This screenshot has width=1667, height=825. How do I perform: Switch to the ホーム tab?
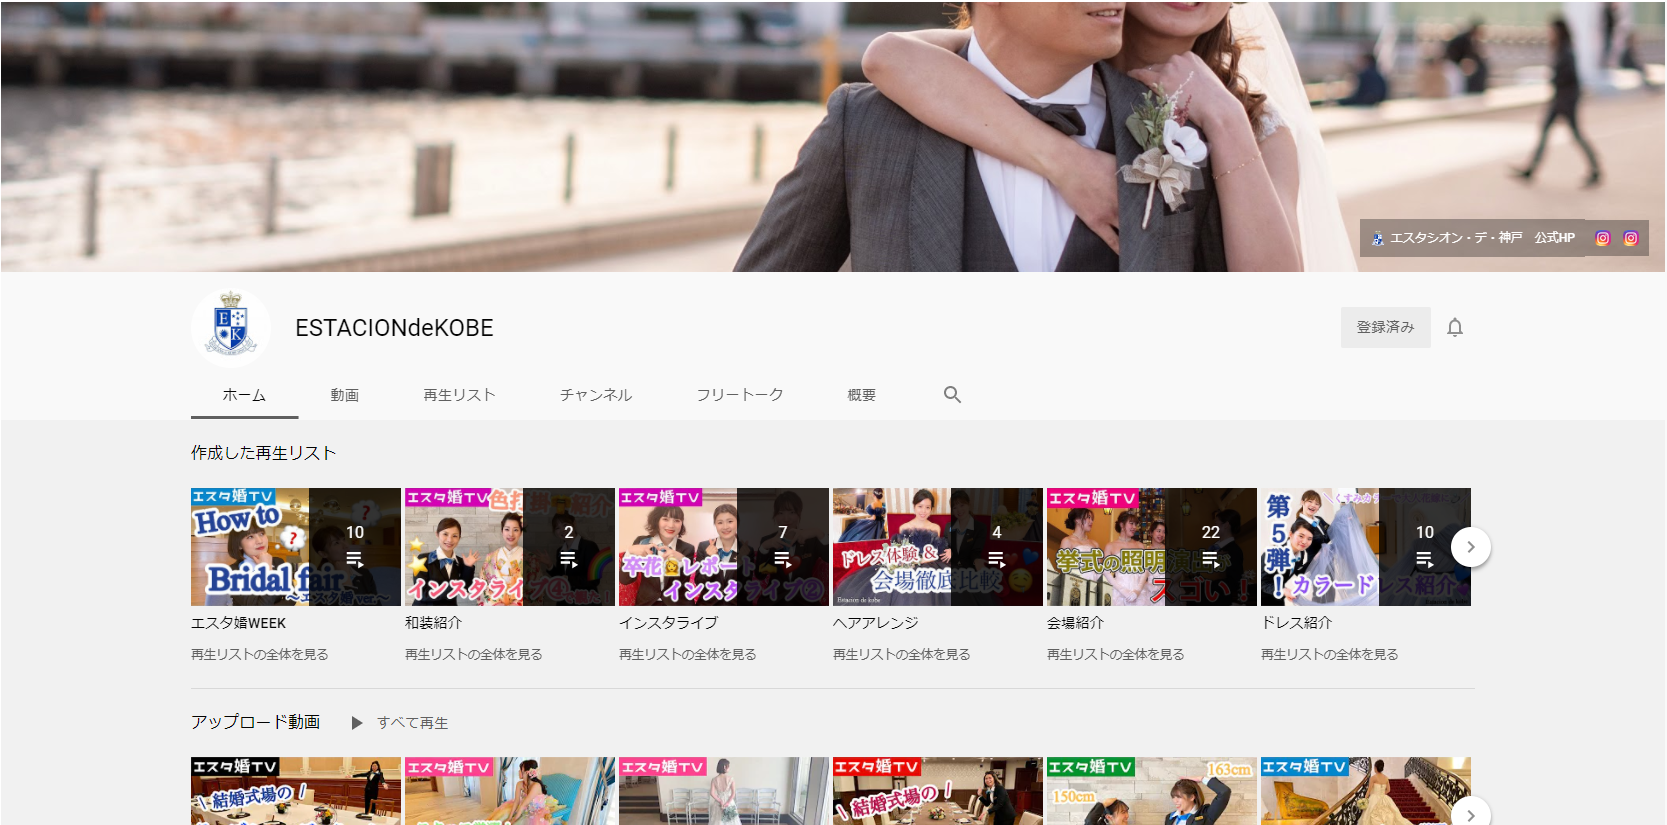(x=244, y=395)
